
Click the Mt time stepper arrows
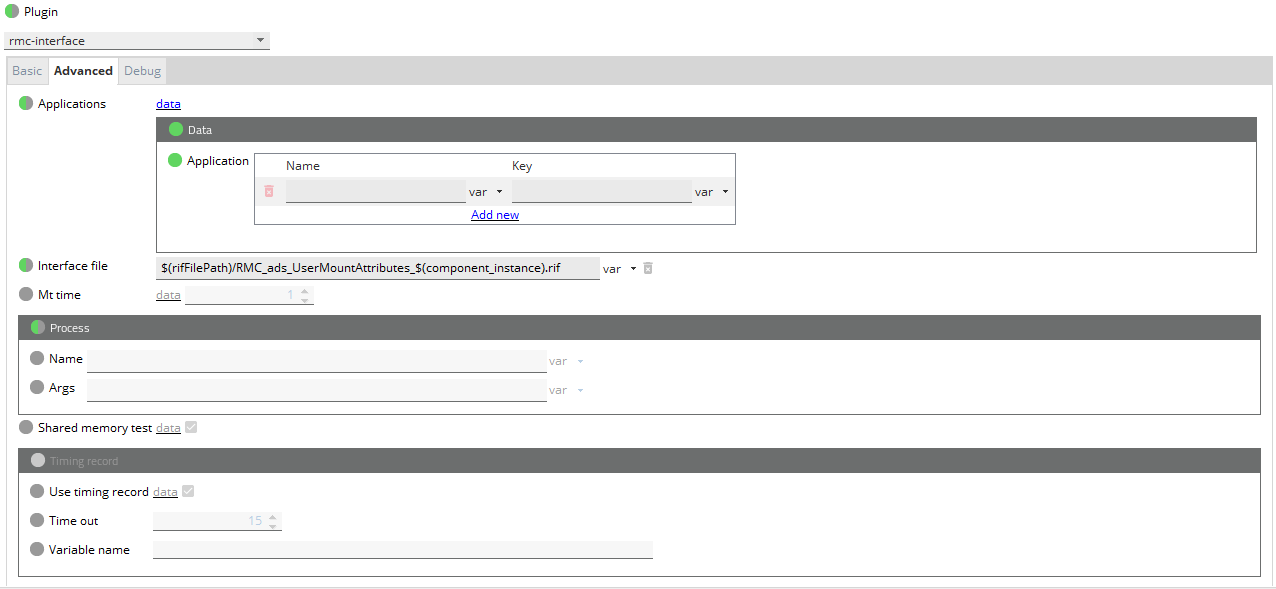pos(305,295)
